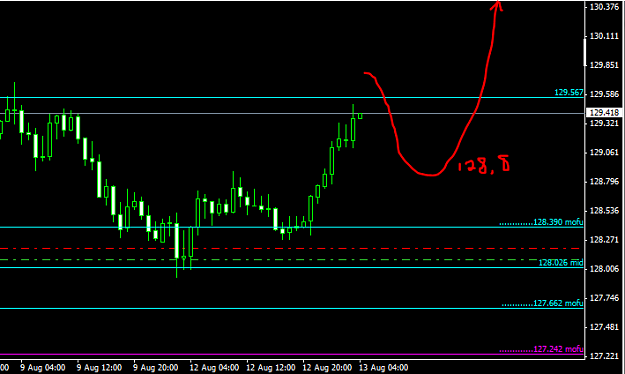Image resolution: width=625 pixels, height=374 pixels.
Task: Select the green dash-dot horizontal line
Action: (292, 260)
